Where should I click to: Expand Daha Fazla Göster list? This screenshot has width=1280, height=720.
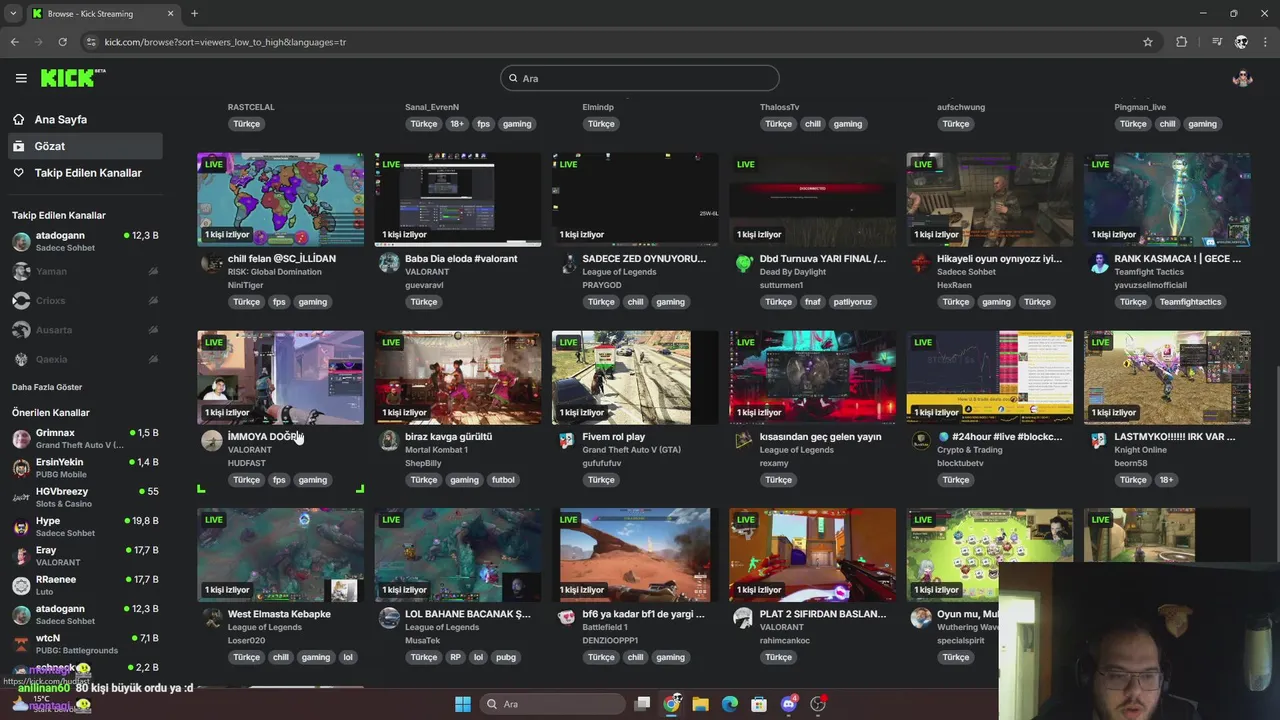click(47, 387)
